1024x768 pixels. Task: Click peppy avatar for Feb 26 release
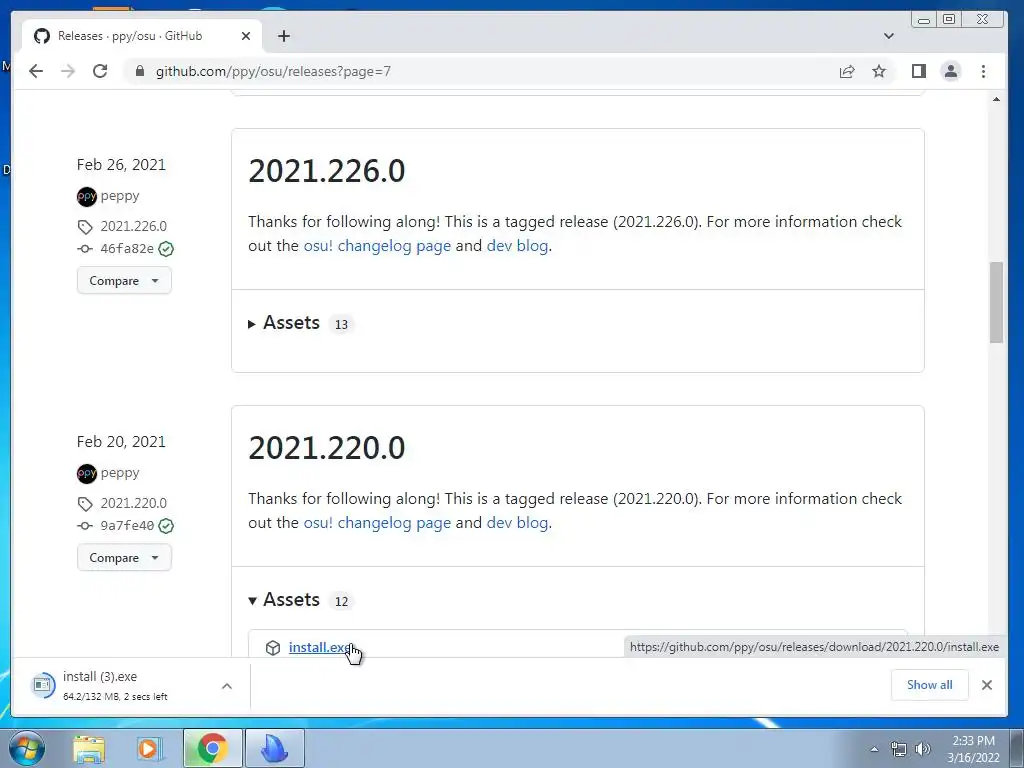click(87, 196)
